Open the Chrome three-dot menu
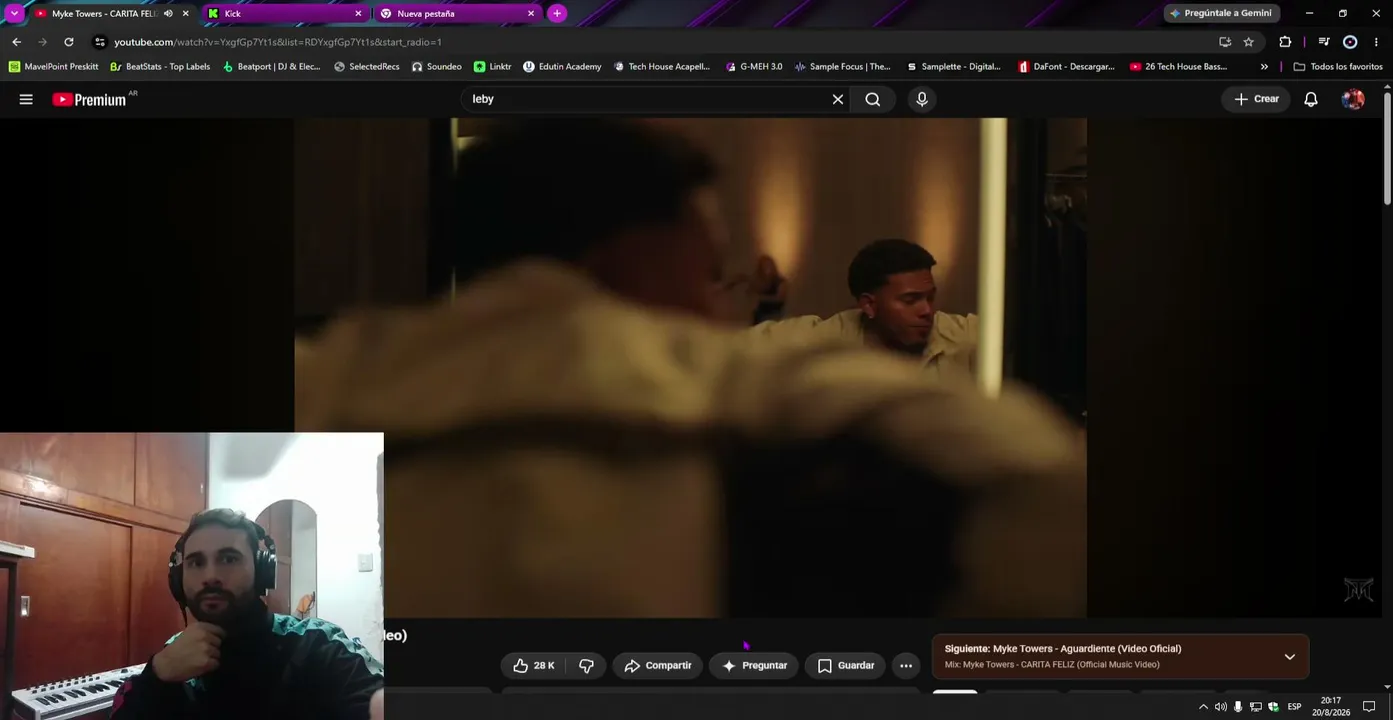 [1377, 42]
